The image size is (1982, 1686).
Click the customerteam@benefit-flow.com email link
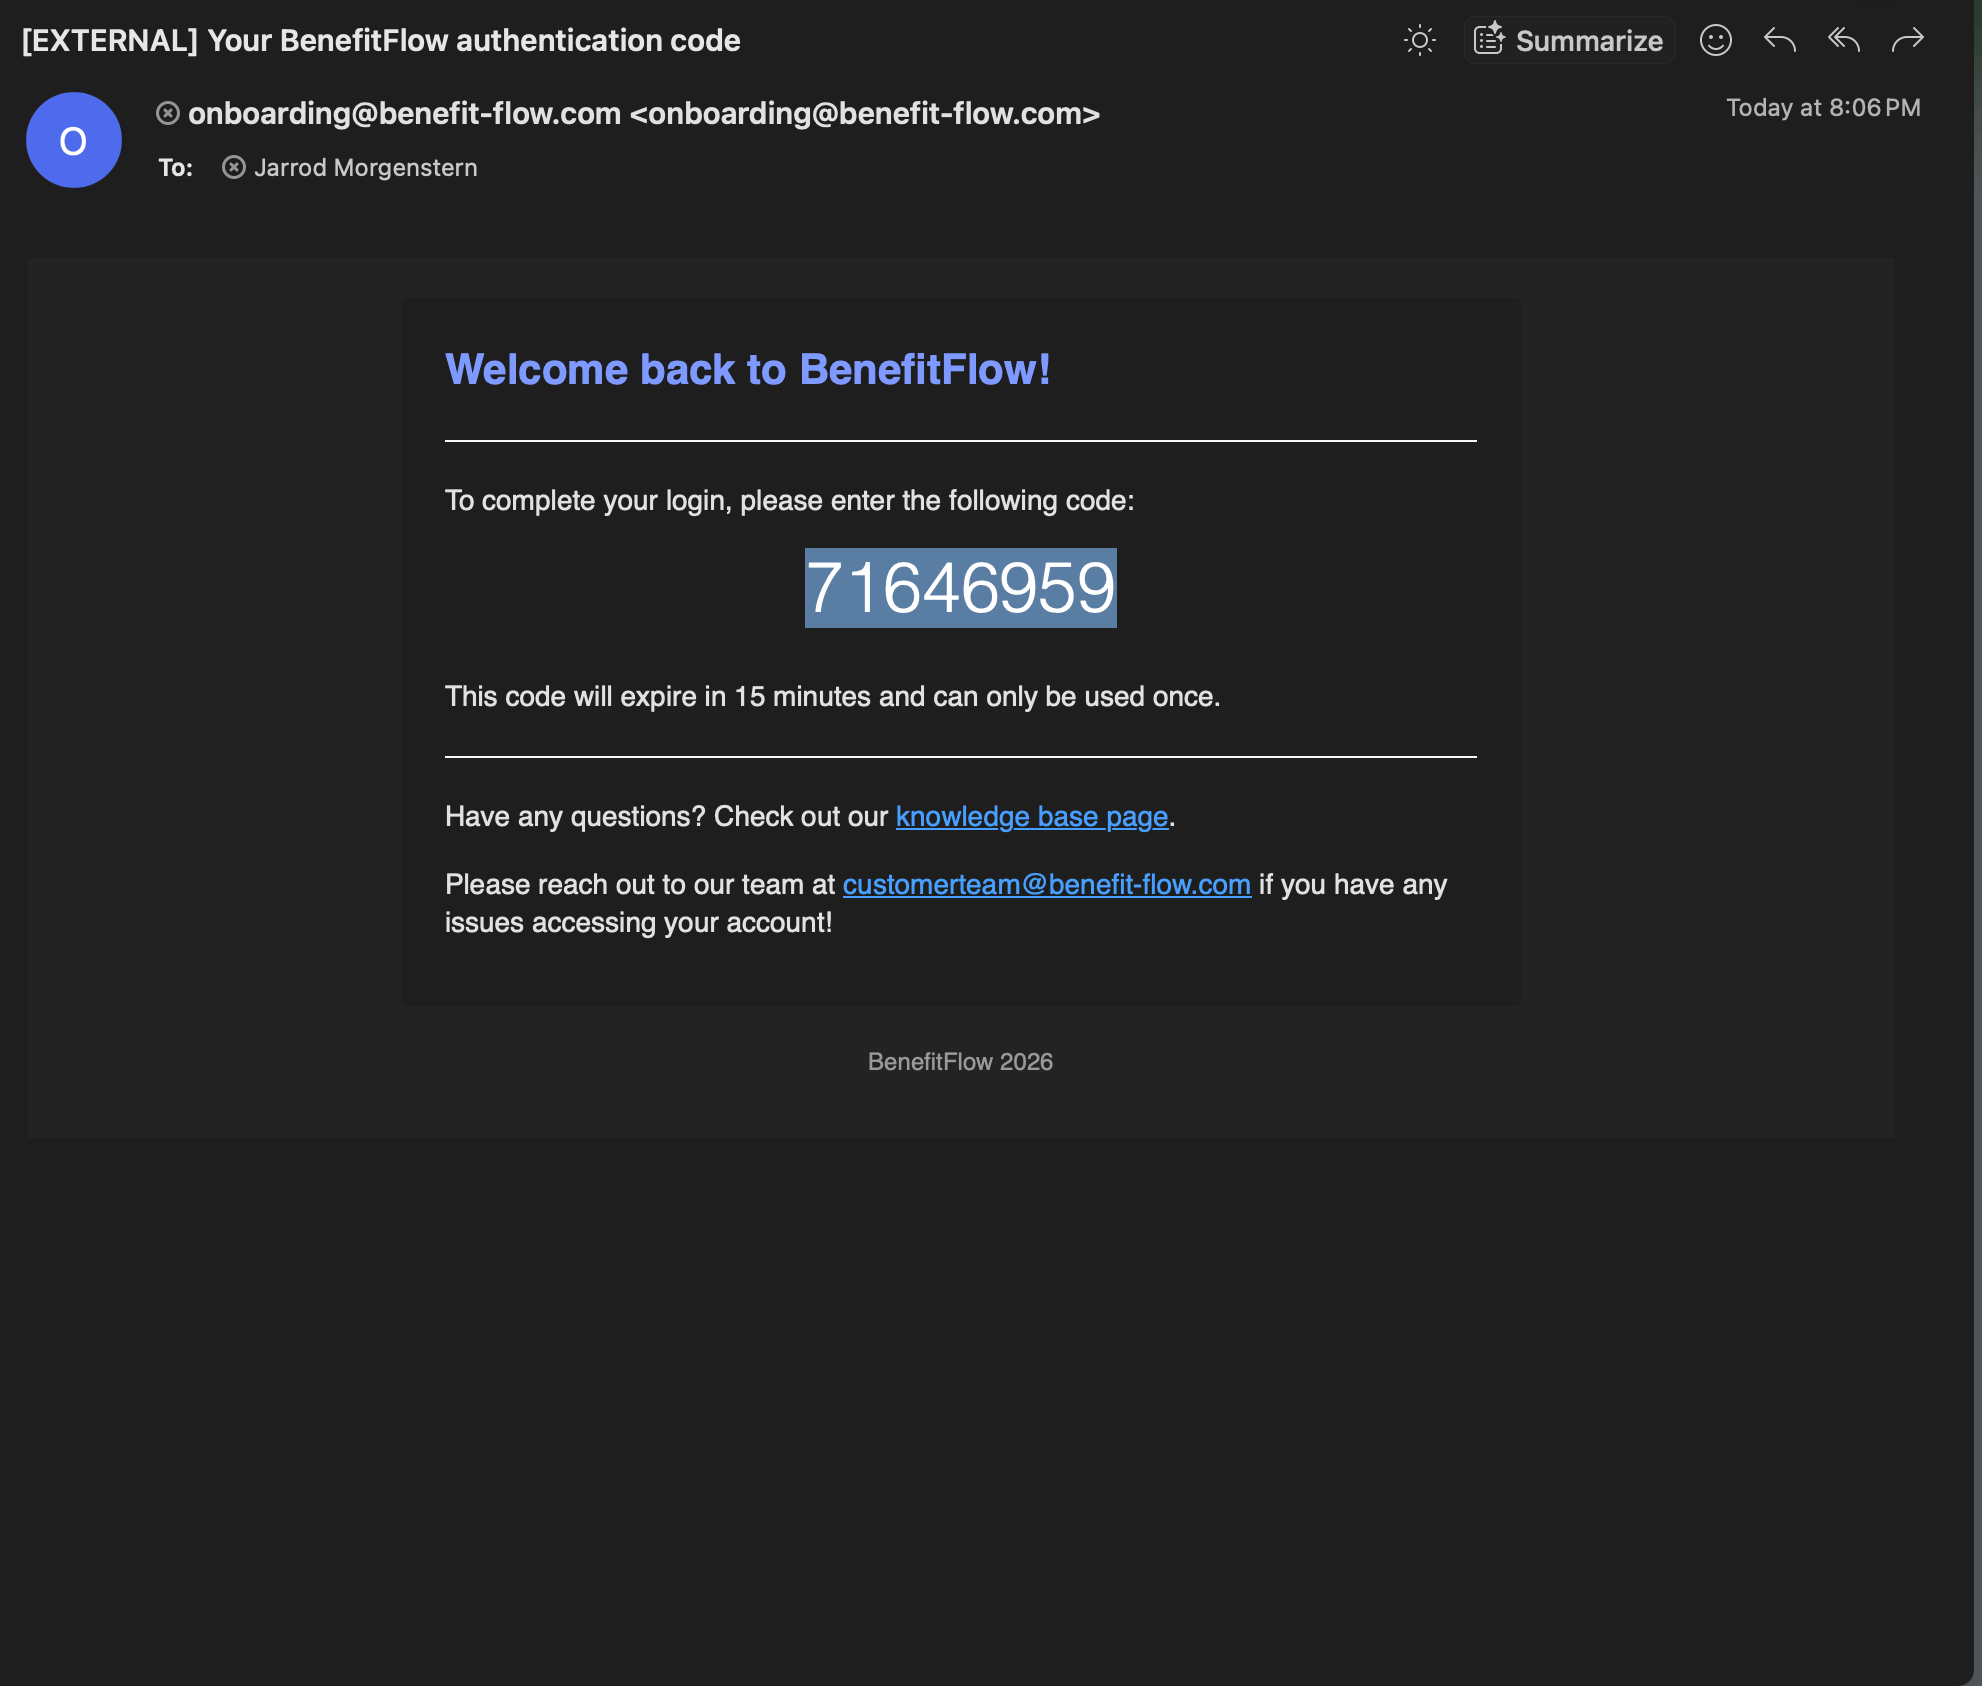[x=1047, y=885]
